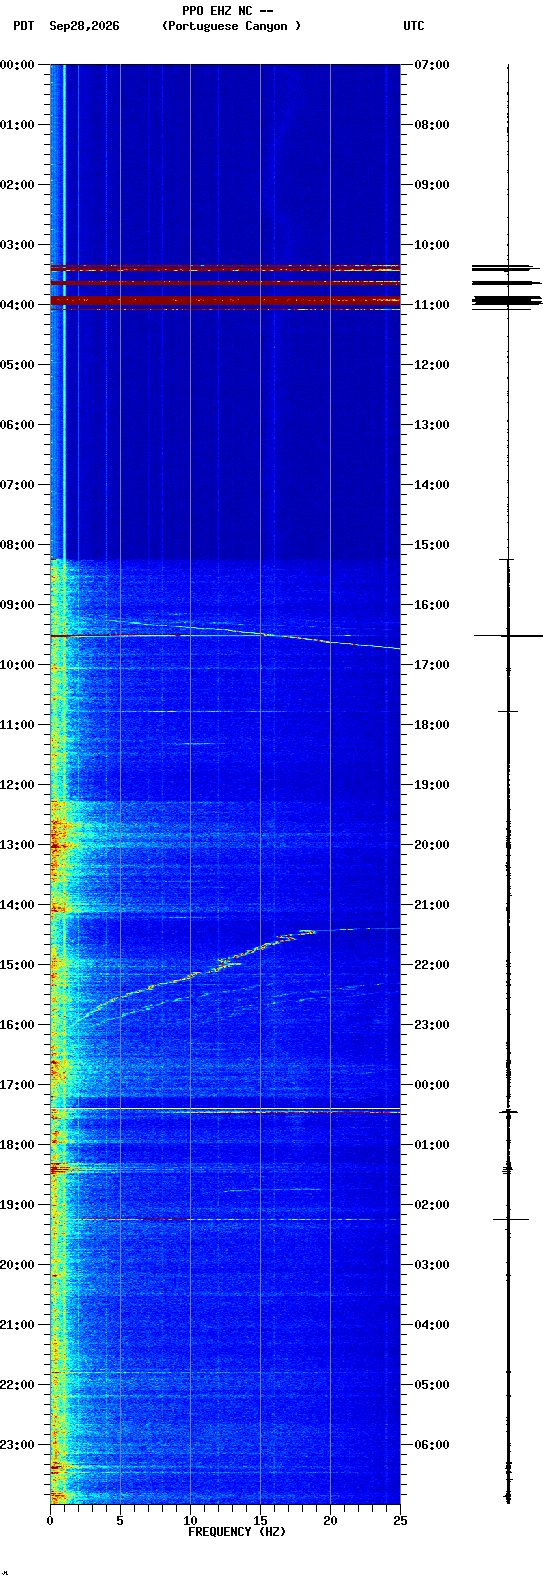Screen dimensions: 552x1584
Task: Click the 20 Hz frequency tick label
Action: (x=330, y=1521)
